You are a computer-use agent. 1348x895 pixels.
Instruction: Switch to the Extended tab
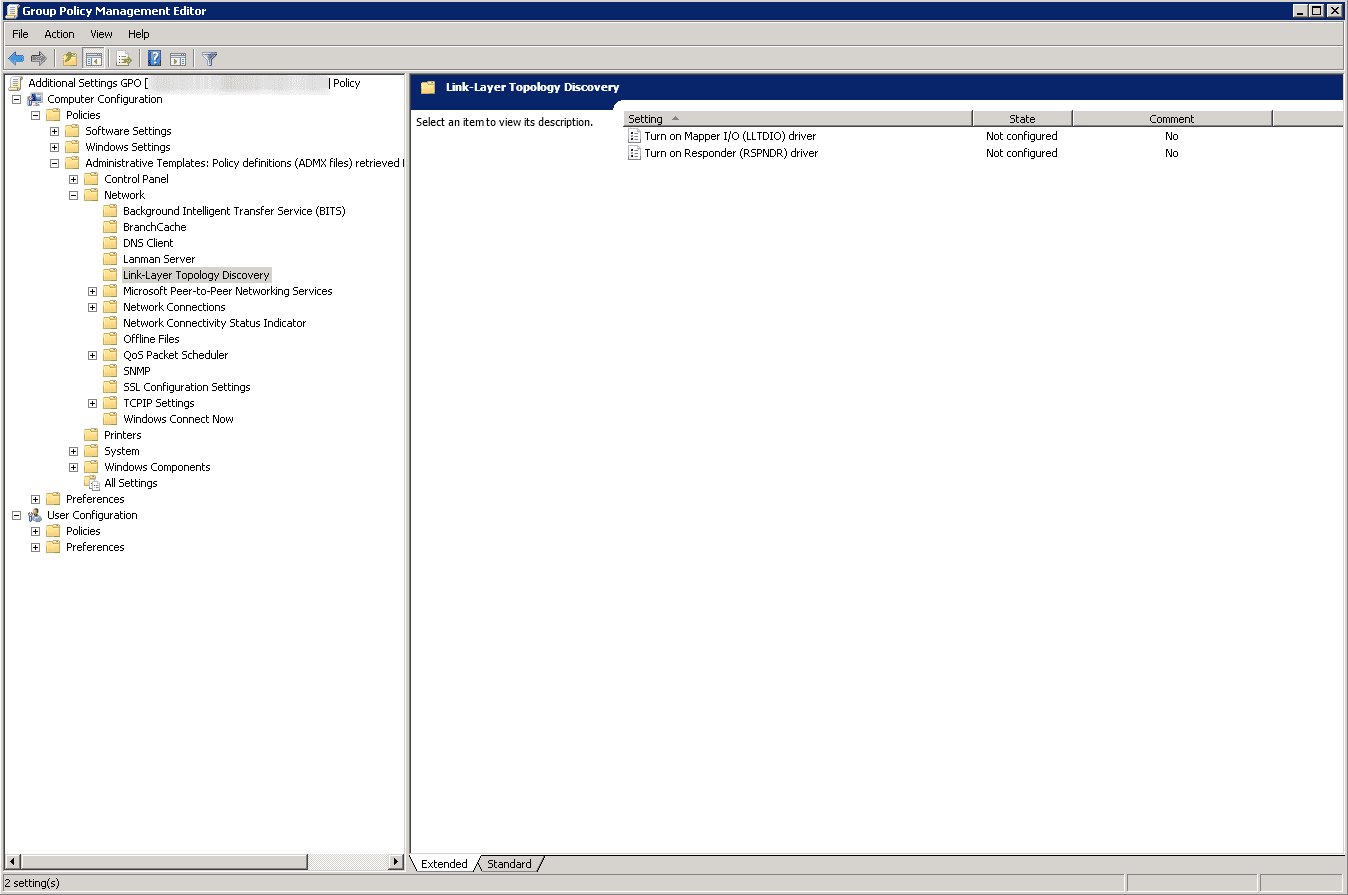point(444,864)
